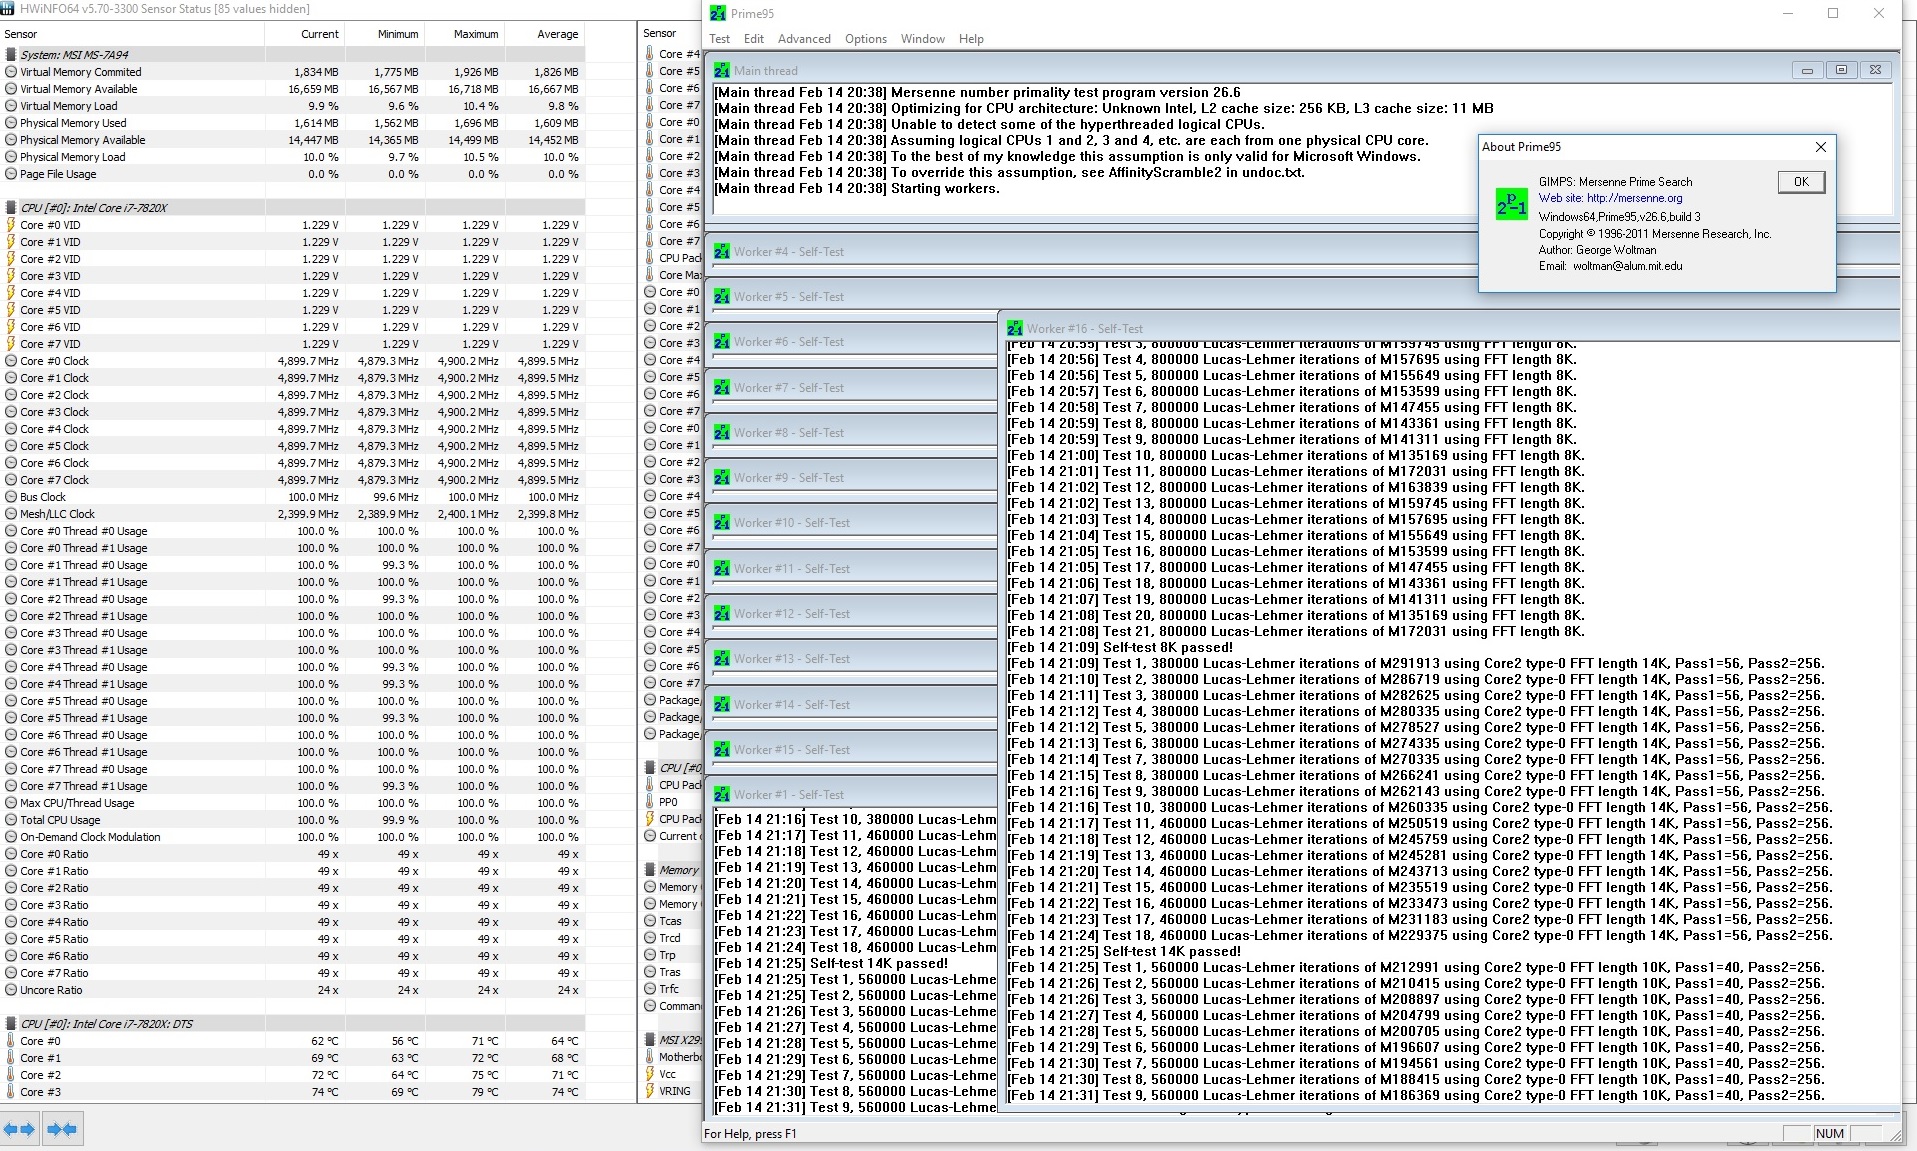Select the Trfc row in HWiNFO

coord(671,989)
